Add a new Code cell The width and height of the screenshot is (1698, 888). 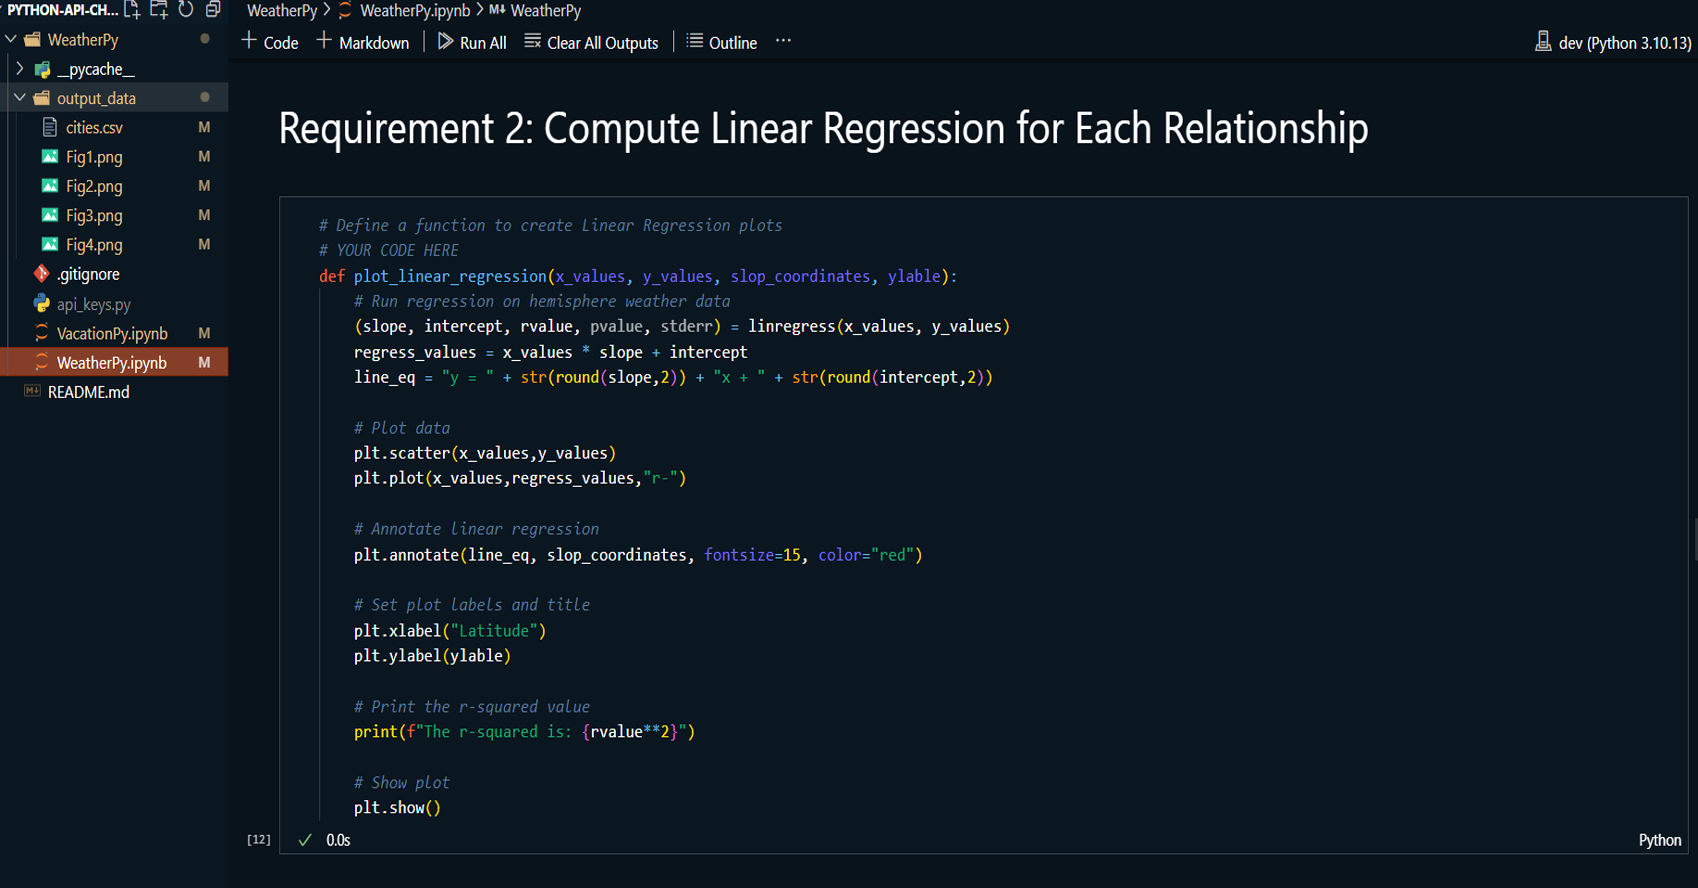270,42
